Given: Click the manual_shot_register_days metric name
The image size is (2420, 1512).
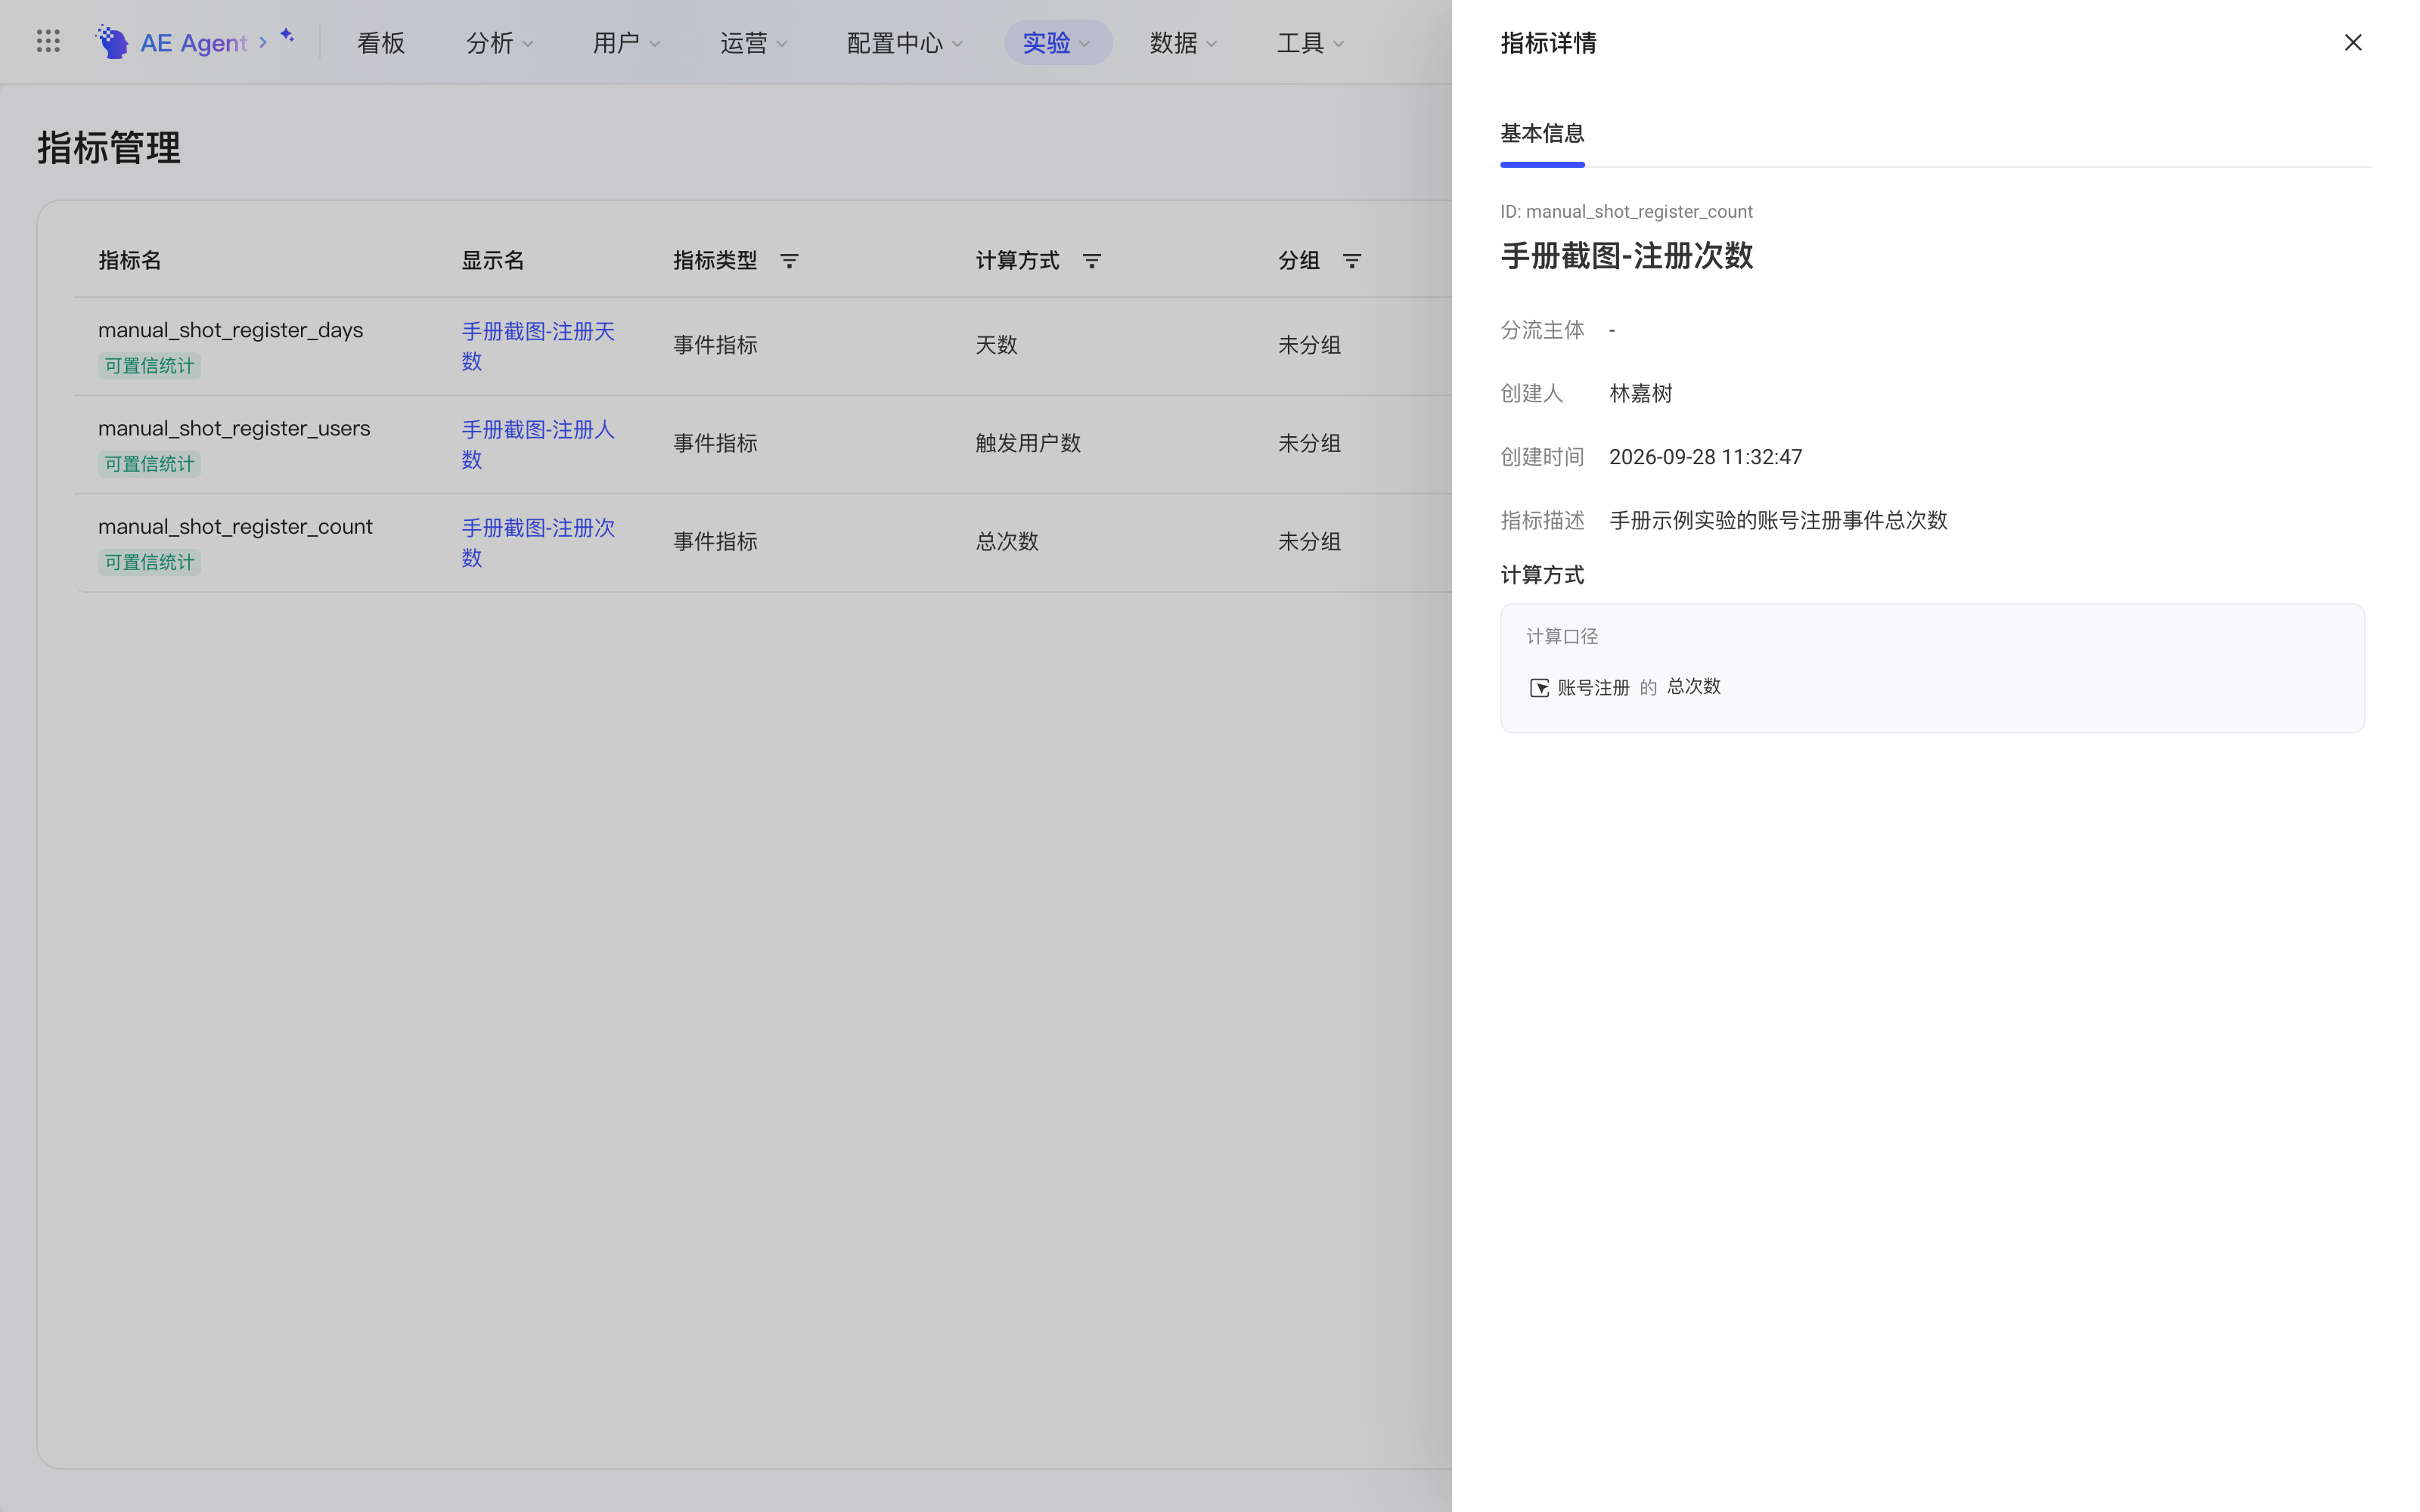Looking at the screenshot, I should 230,330.
